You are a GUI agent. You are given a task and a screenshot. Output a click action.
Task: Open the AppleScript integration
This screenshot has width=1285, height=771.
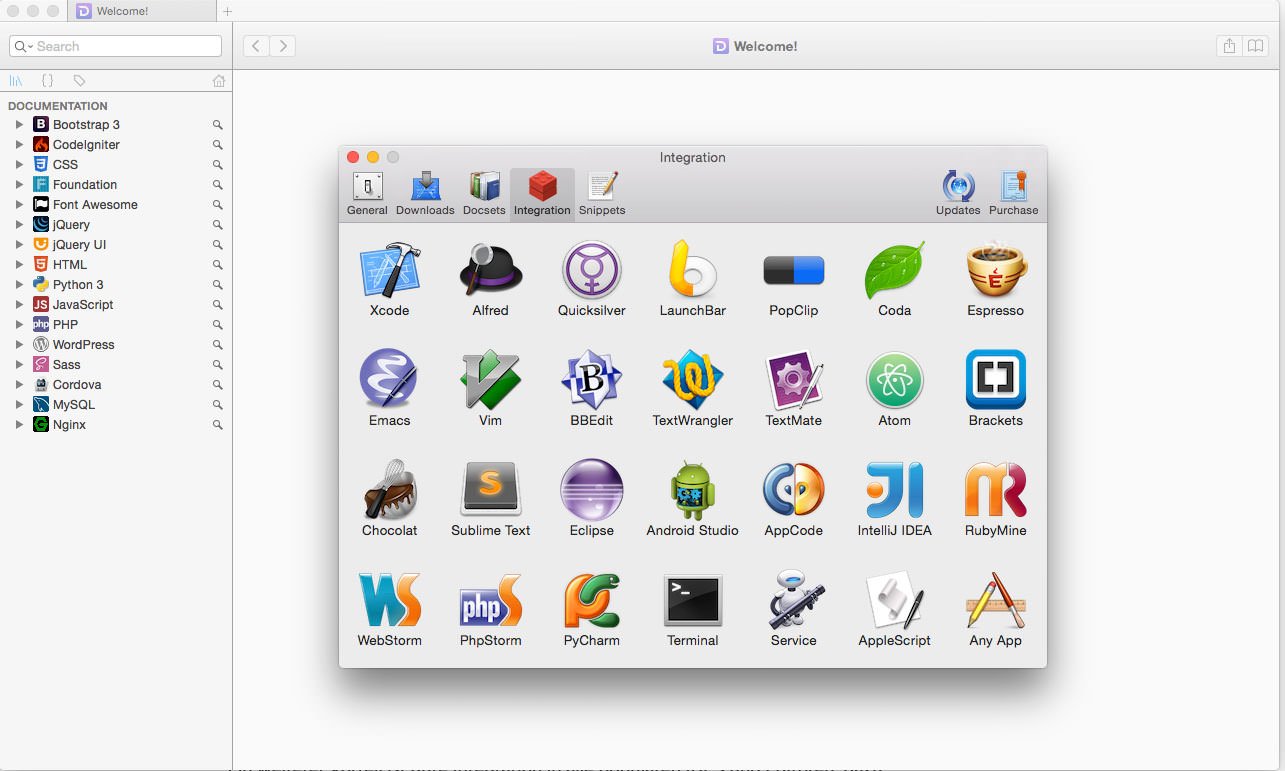[x=894, y=599]
